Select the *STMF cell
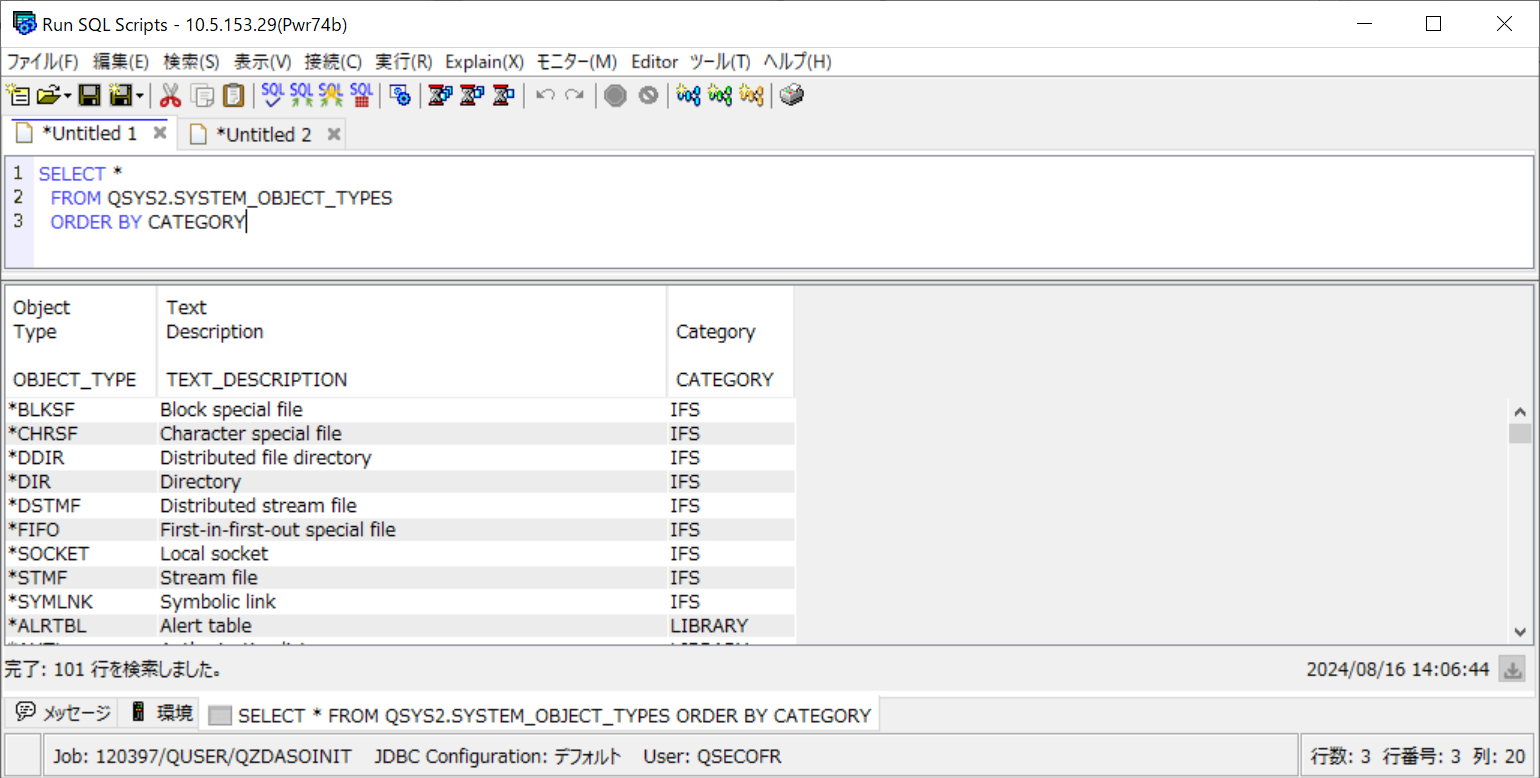The height and width of the screenshot is (778, 1540). (x=81, y=578)
